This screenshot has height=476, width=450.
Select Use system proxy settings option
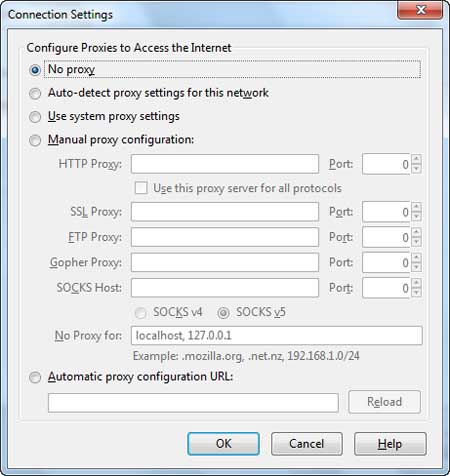pyautogui.click(x=35, y=117)
